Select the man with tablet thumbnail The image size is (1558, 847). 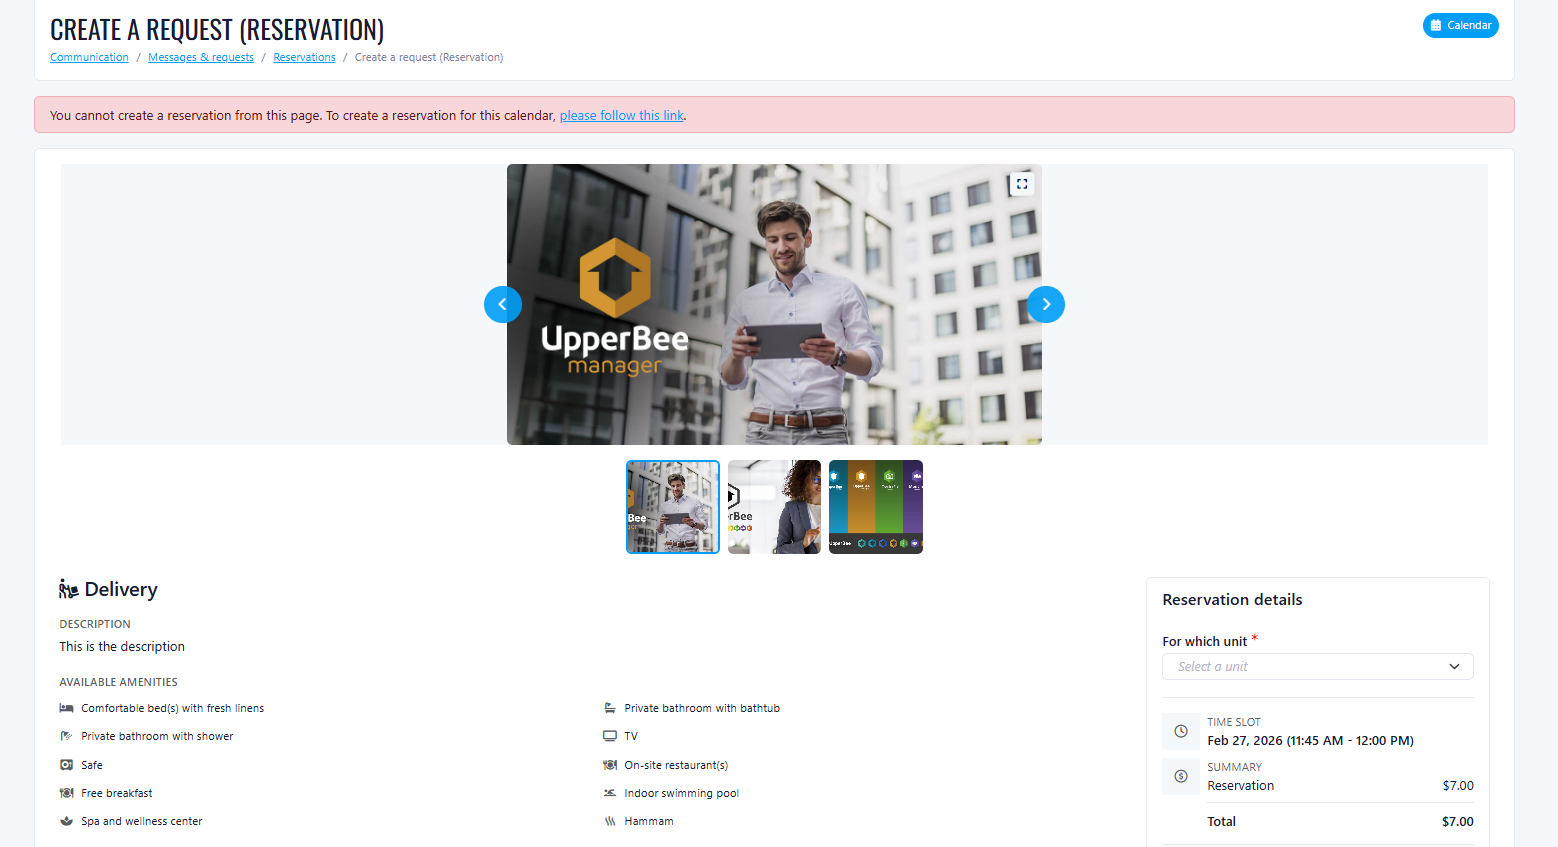(x=673, y=507)
